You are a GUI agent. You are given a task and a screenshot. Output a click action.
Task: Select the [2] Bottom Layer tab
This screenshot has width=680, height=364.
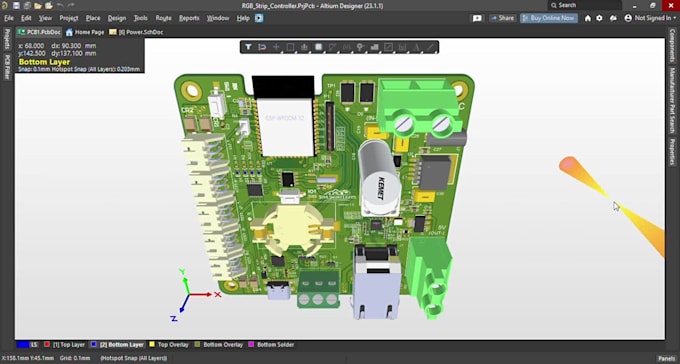click(x=117, y=345)
